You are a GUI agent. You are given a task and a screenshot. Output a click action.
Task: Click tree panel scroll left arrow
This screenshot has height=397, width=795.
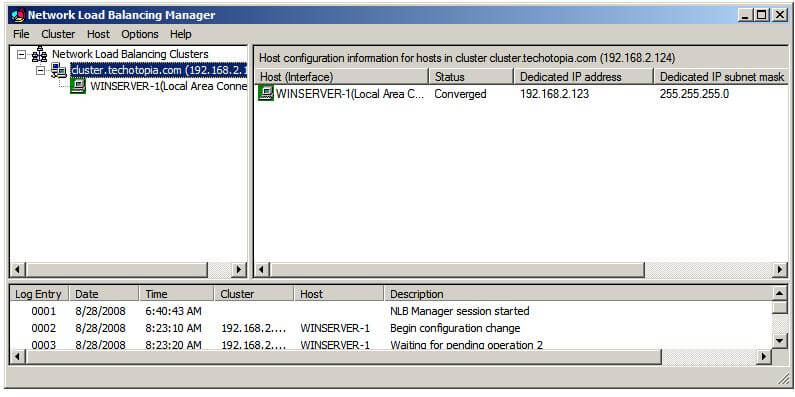click(18, 269)
